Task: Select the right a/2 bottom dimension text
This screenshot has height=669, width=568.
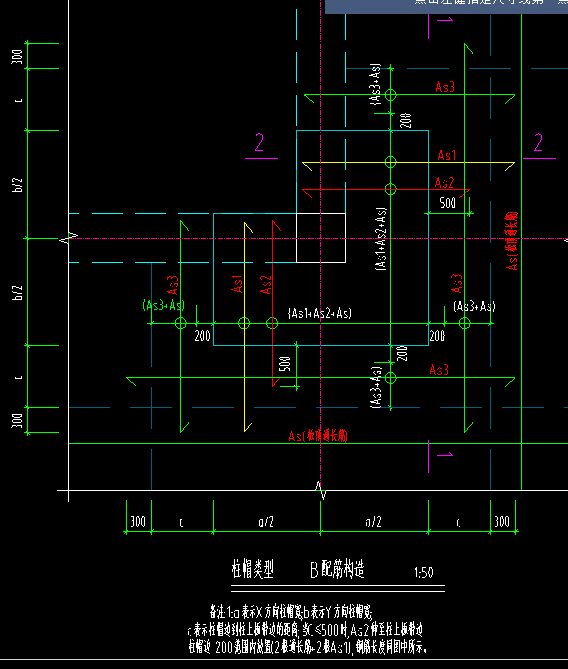Action: pos(373,522)
